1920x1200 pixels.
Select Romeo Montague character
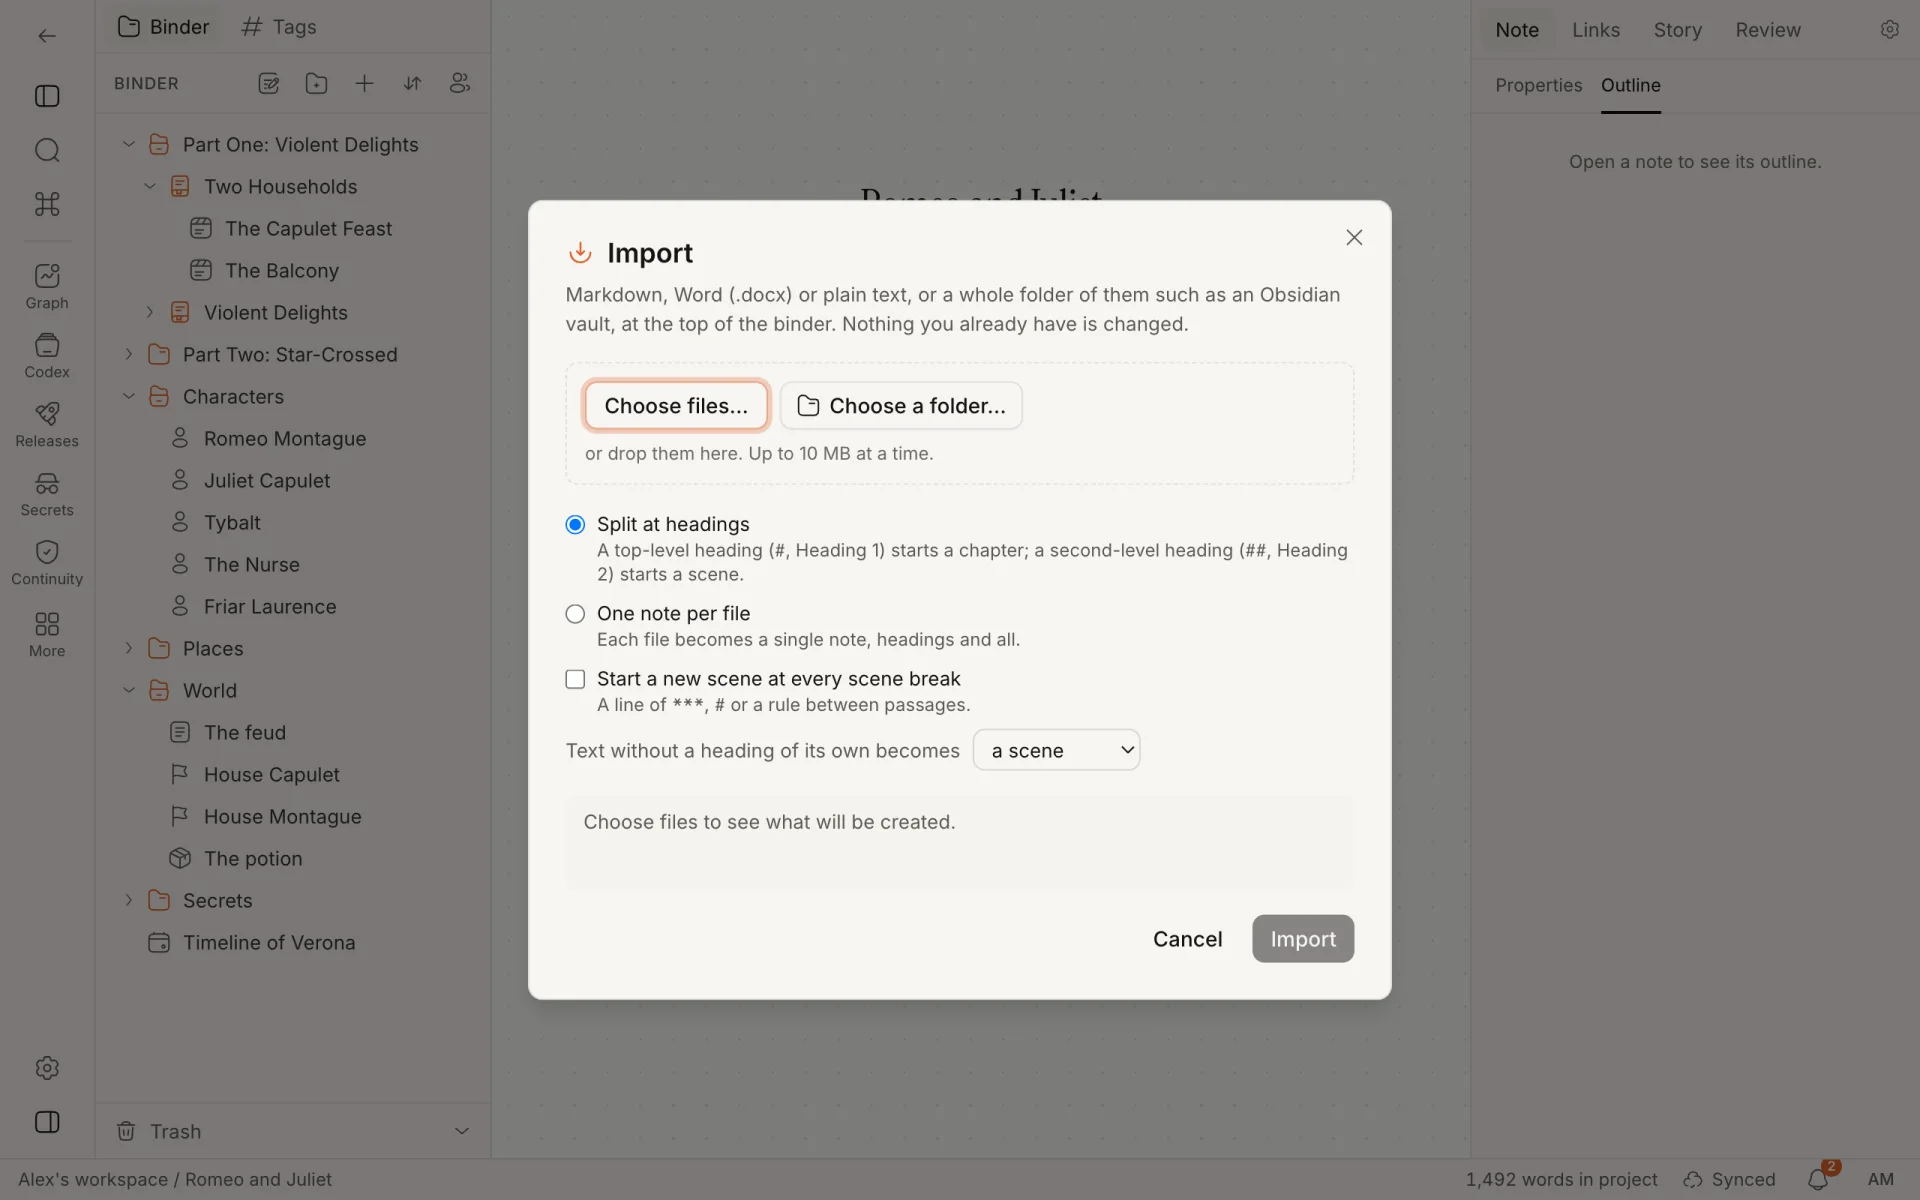pos(268,439)
